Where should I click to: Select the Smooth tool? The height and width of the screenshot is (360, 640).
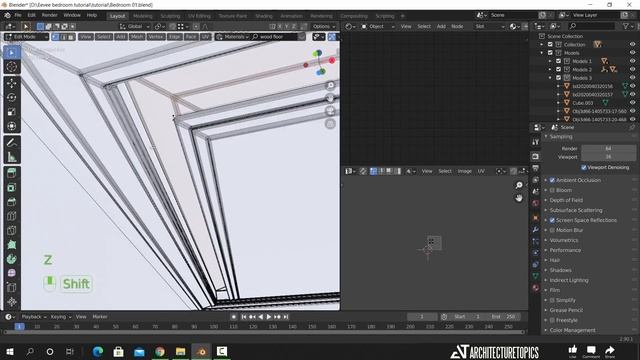pyautogui.click(x=11, y=273)
